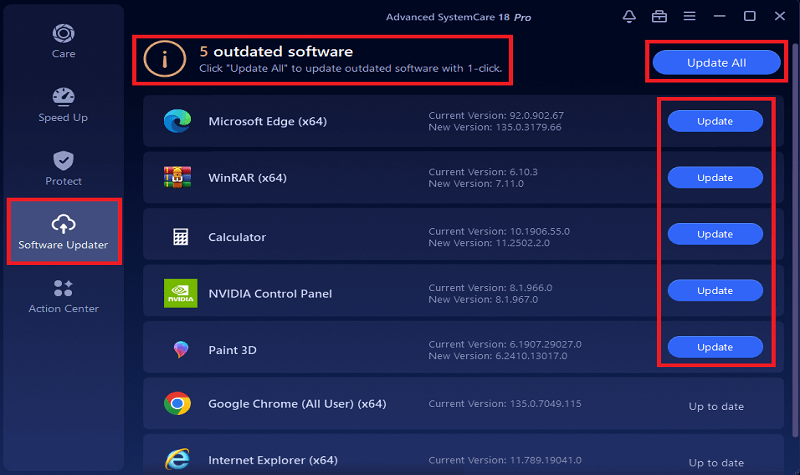Update the Calculator app
This screenshot has height=475, width=800.
point(715,234)
